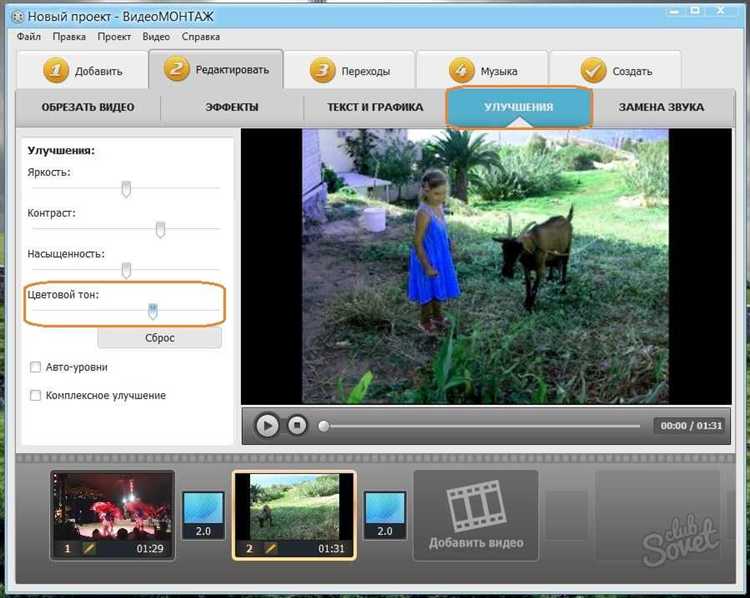Click the pencil edit icon on clip 2
Image resolution: width=750 pixels, height=598 pixels.
click(271, 548)
